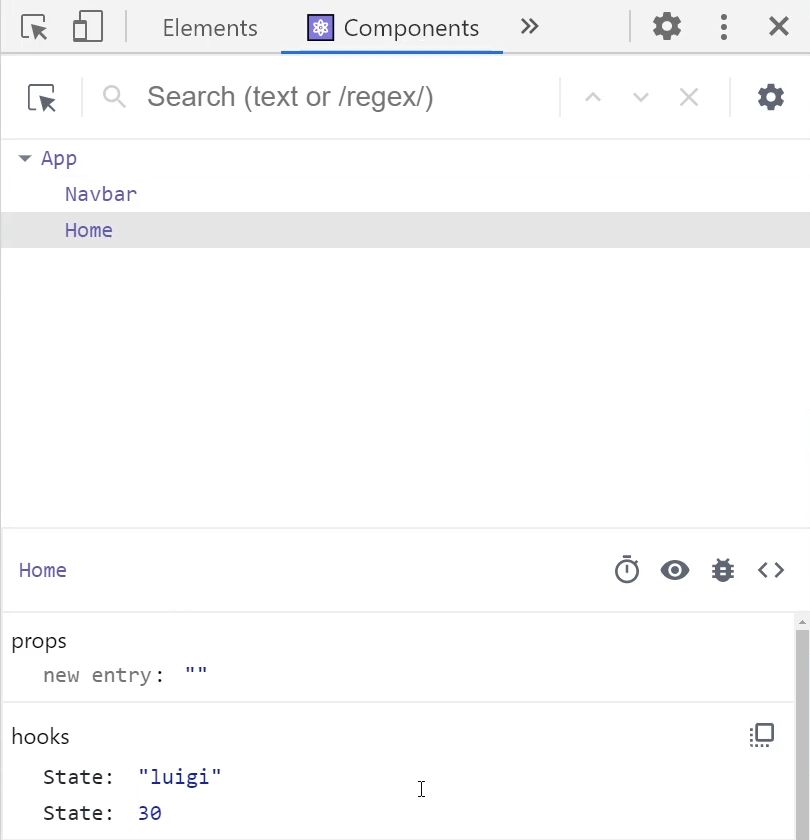
Task: Select App in the component tree
Action: coord(59,159)
